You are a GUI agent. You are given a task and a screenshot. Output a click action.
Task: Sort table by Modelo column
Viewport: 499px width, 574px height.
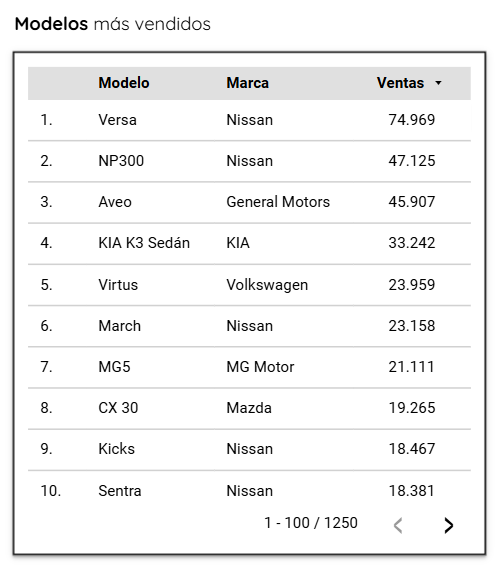pyautogui.click(x=124, y=83)
